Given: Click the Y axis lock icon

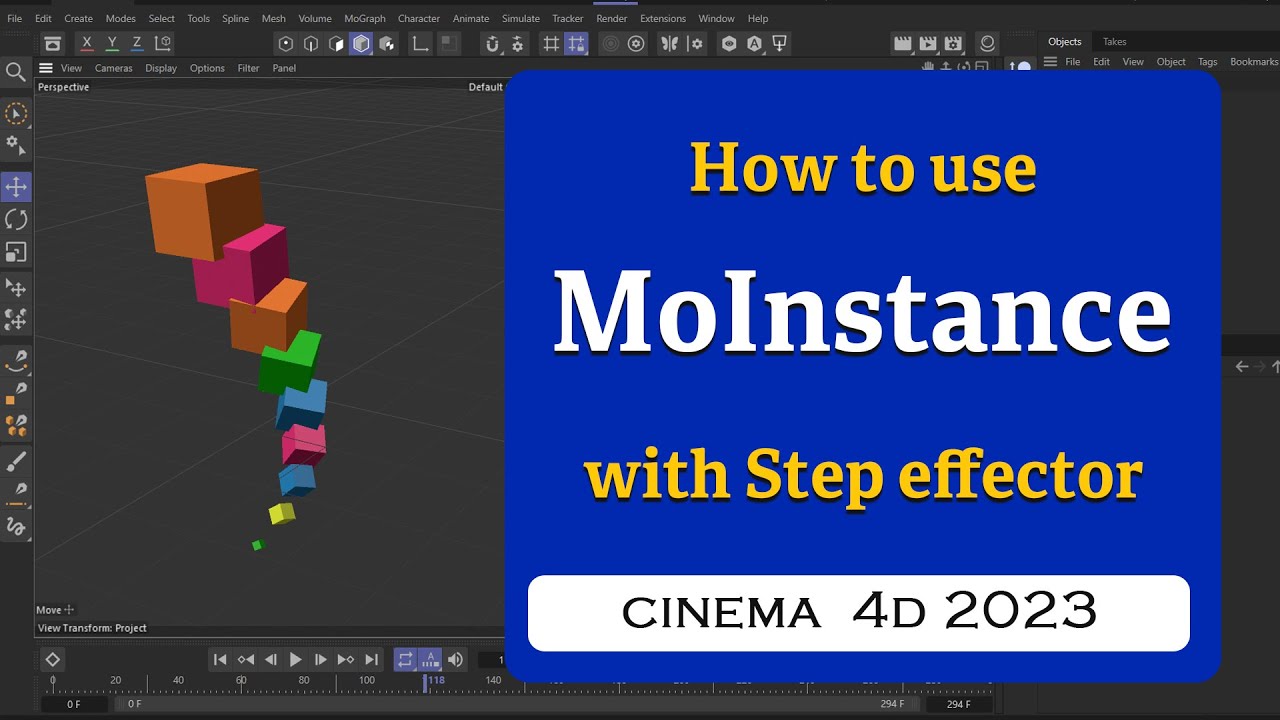Looking at the screenshot, I should click(112, 43).
